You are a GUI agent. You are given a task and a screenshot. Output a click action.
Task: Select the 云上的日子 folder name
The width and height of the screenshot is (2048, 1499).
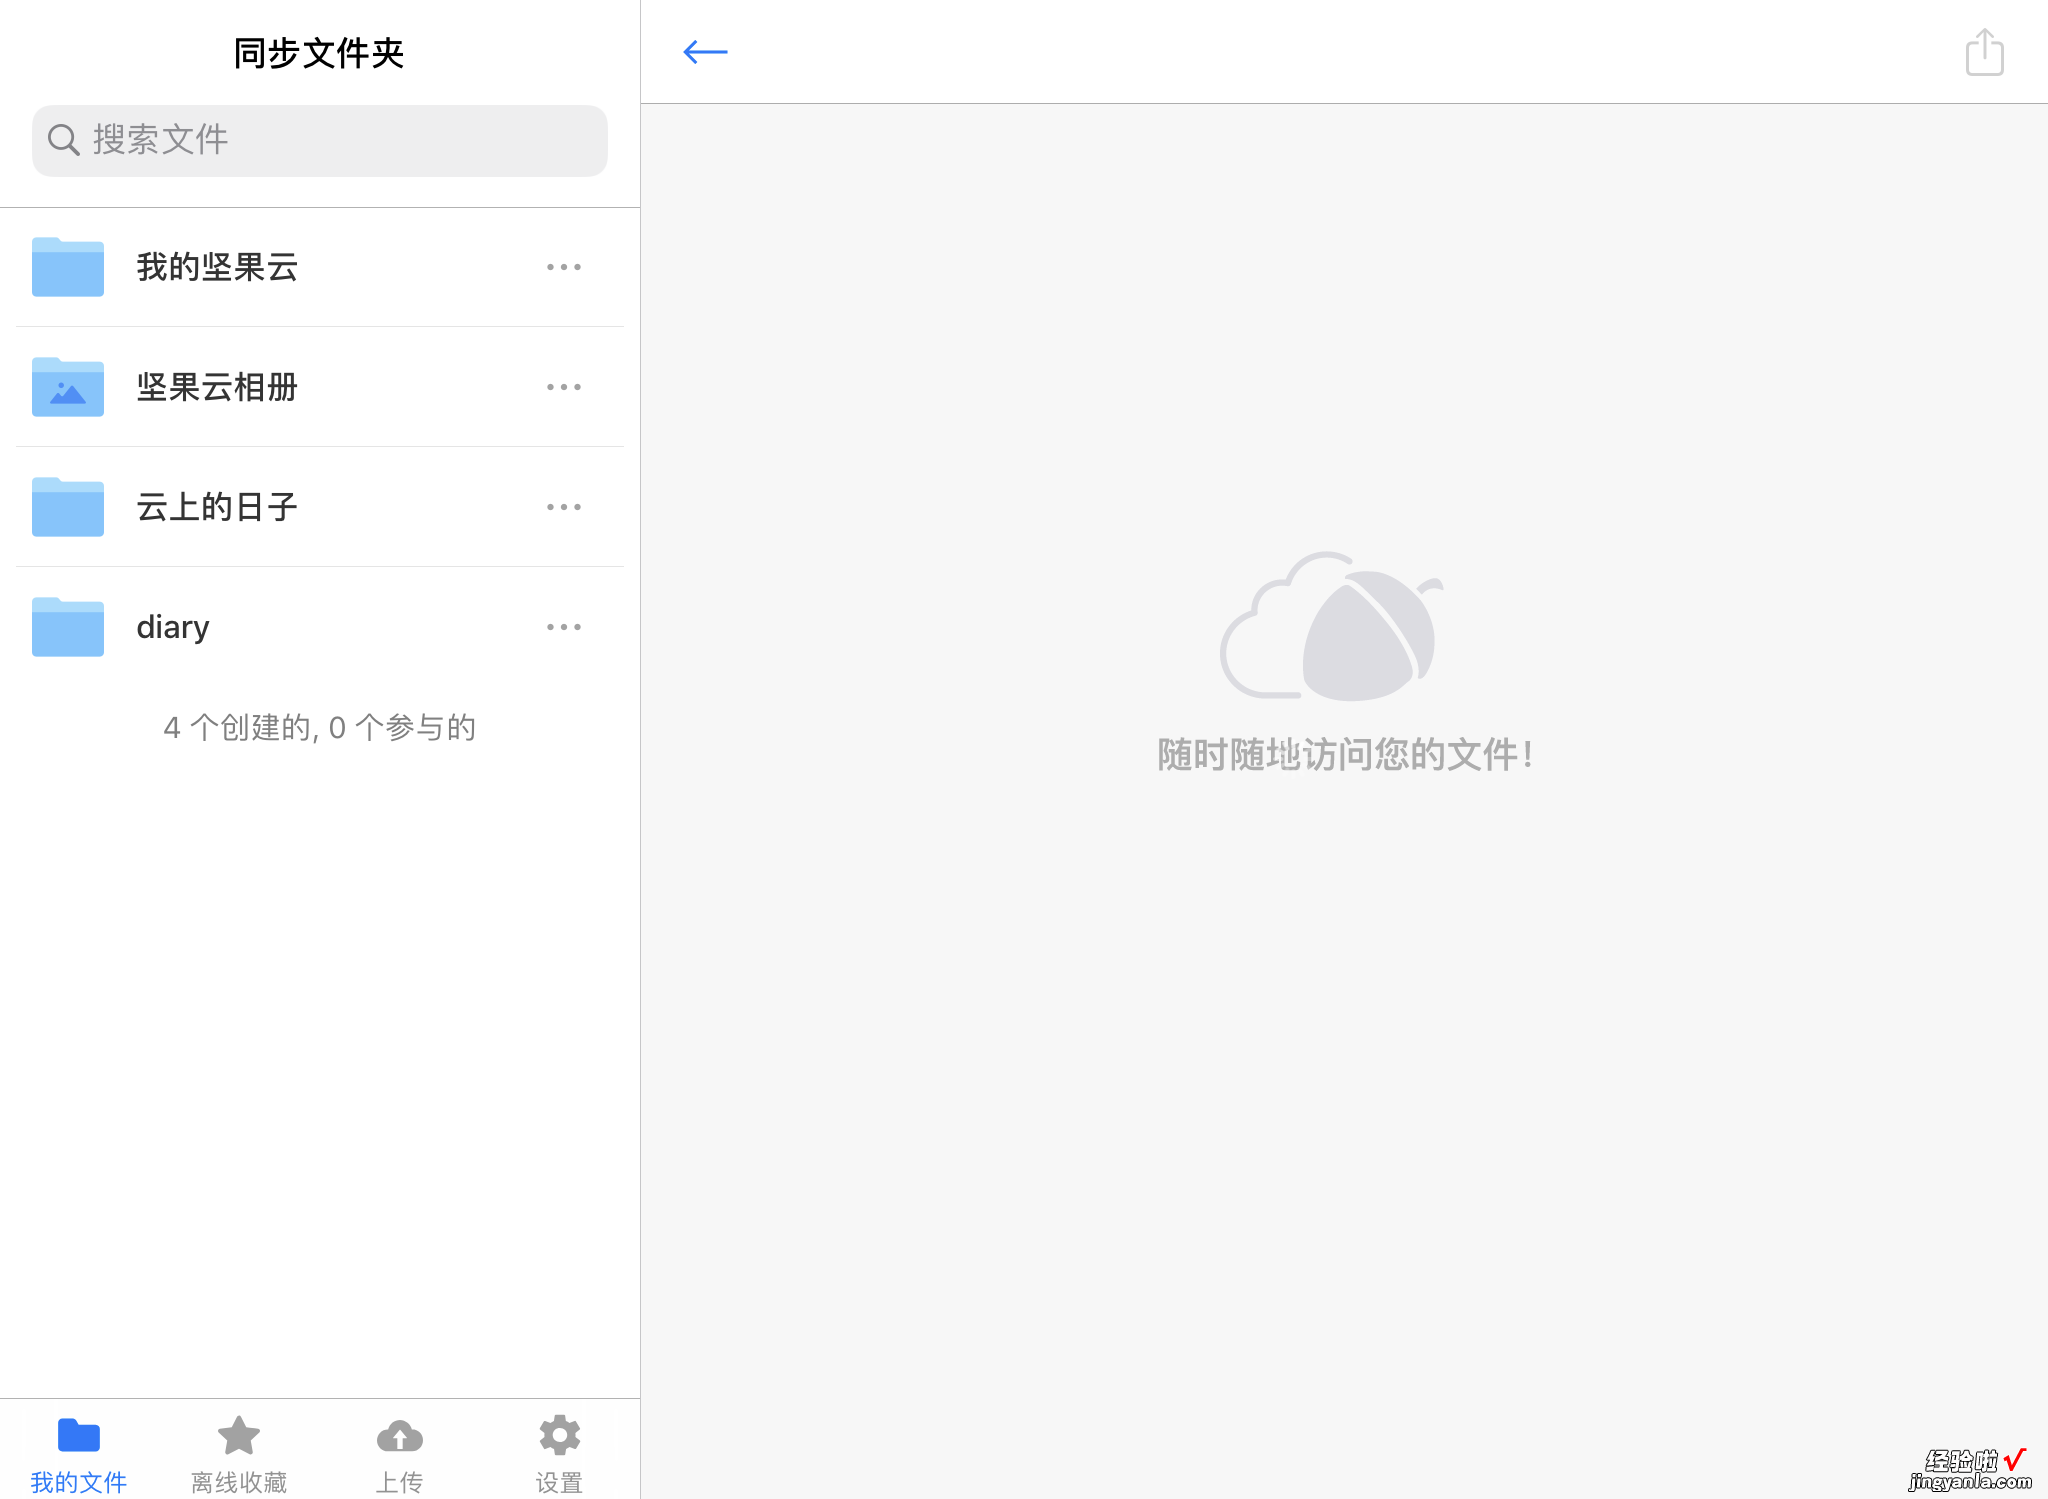pyautogui.click(x=217, y=507)
